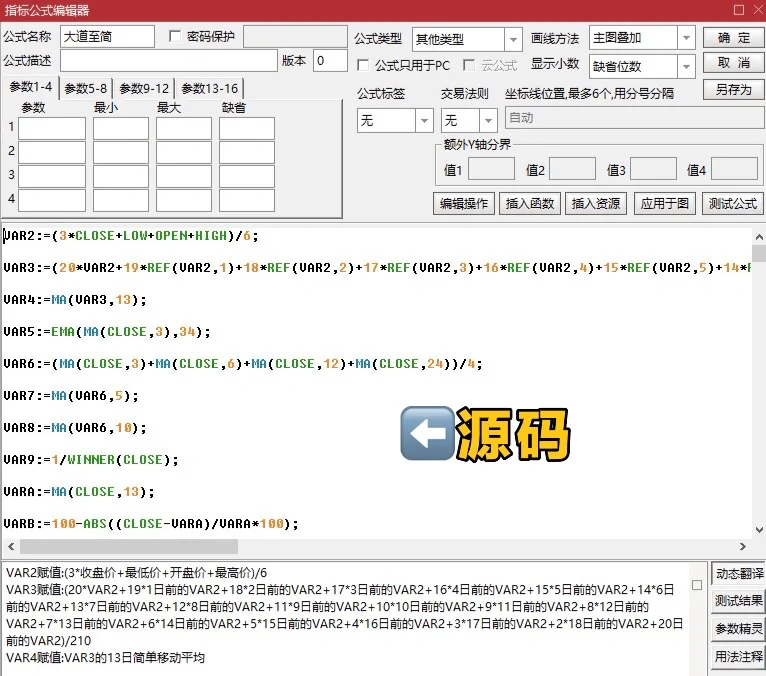Click row 3 缺省 field

(247, 176)
